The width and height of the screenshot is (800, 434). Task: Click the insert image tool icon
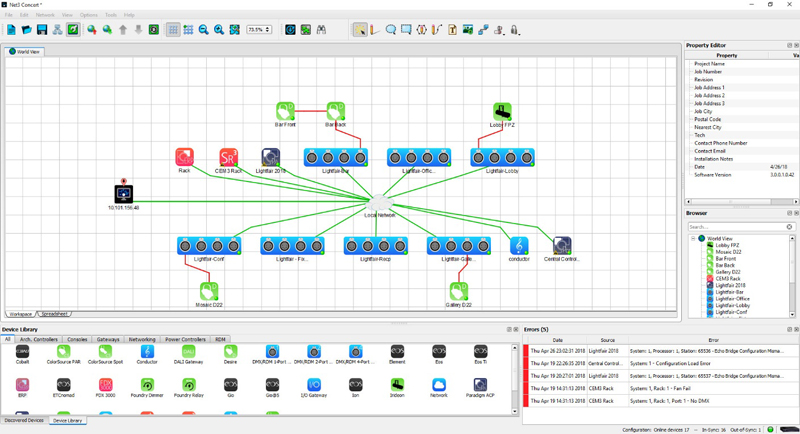[467, 30]
